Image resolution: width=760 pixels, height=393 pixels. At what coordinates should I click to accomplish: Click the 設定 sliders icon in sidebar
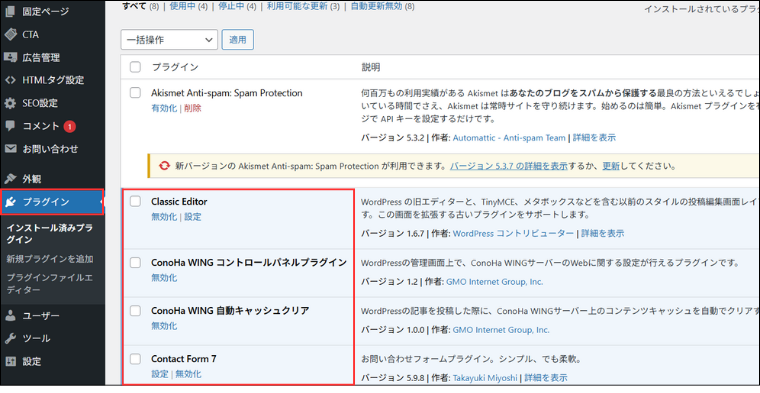point(10,361)
